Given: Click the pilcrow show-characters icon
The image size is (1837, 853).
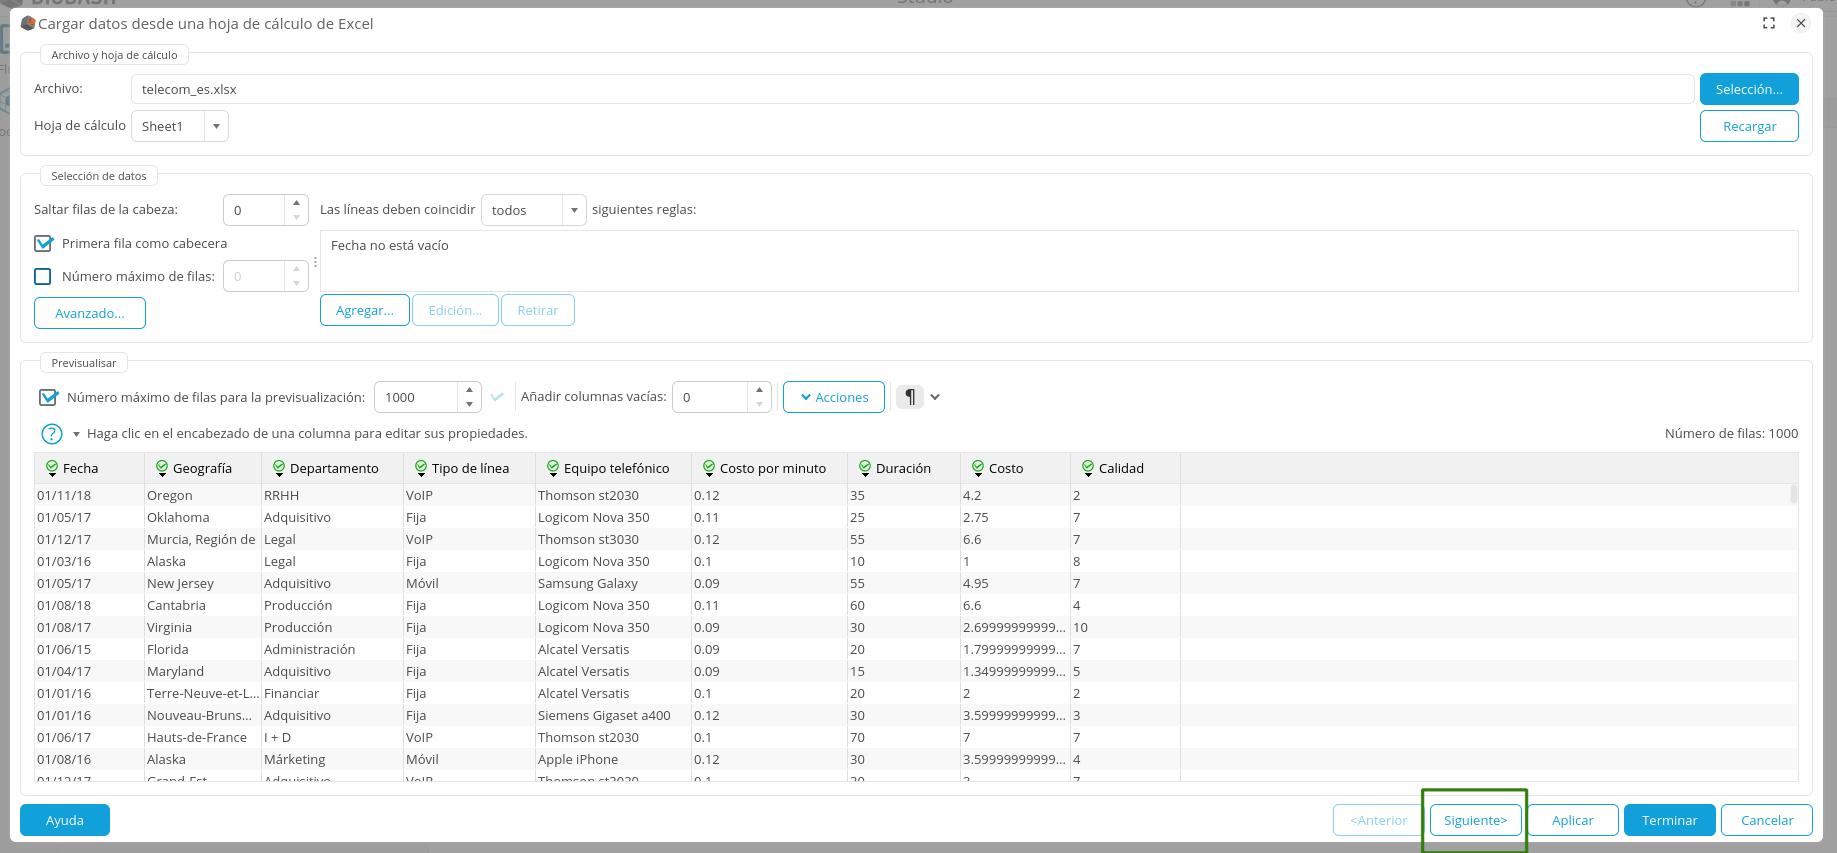Looking at the screenshot, I should (x=909, y=397).
